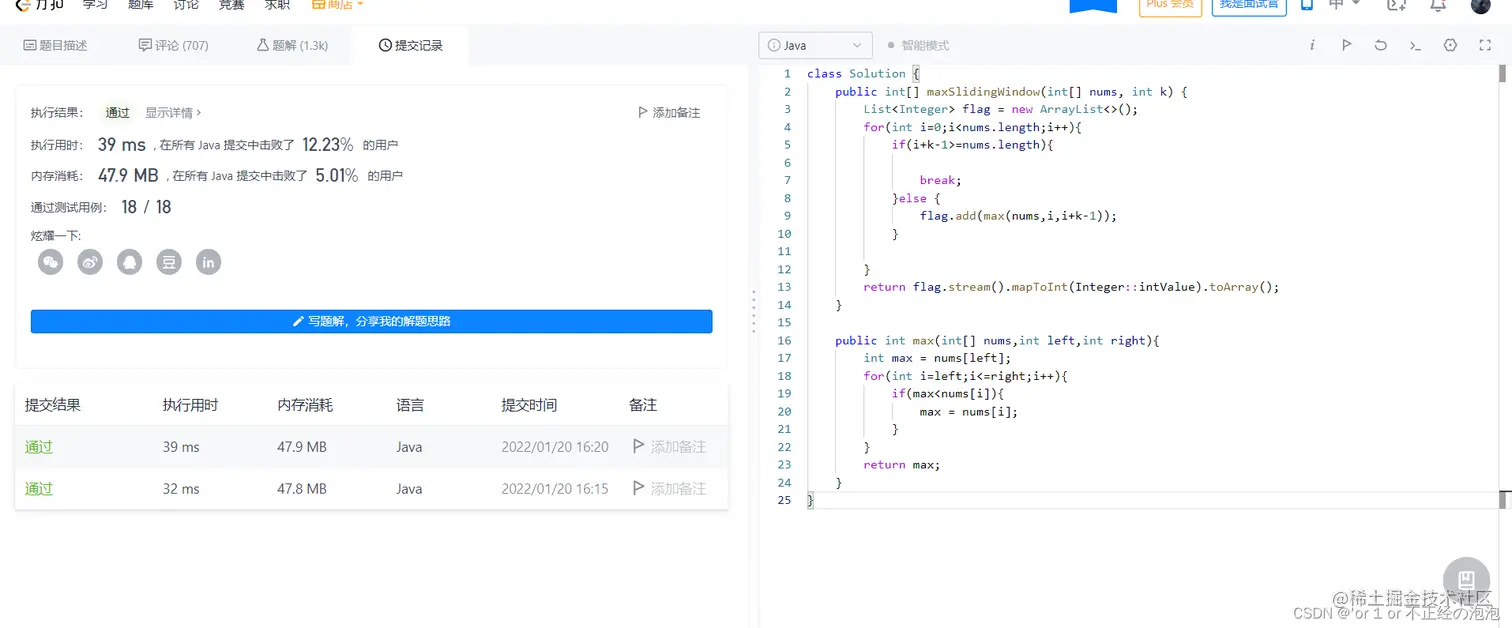Click the 语言 column header
This screenshot has height=628, width=1512.
coord(410,405)
